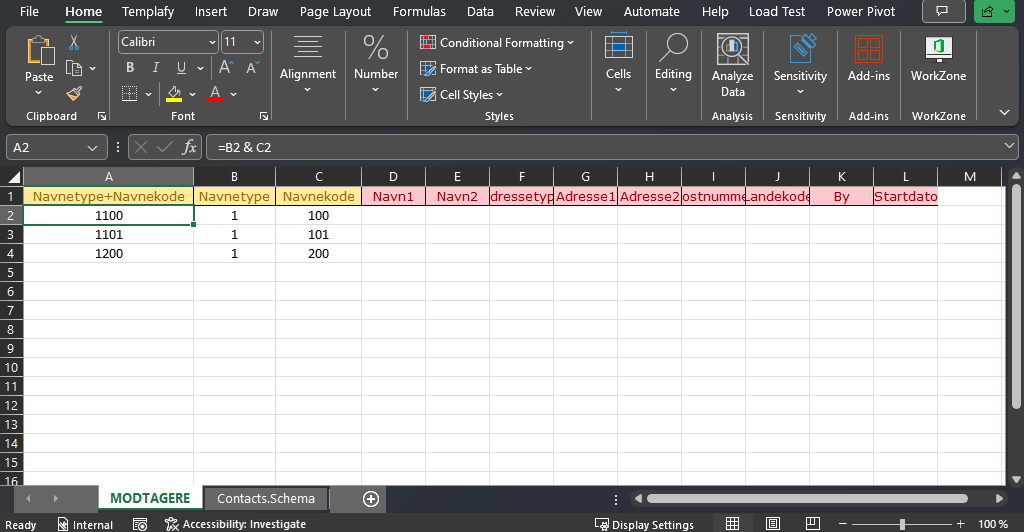Open the Name Box dropdown arrow
Viewport: 1024px width, 532px height.
[x=93, y=147]
